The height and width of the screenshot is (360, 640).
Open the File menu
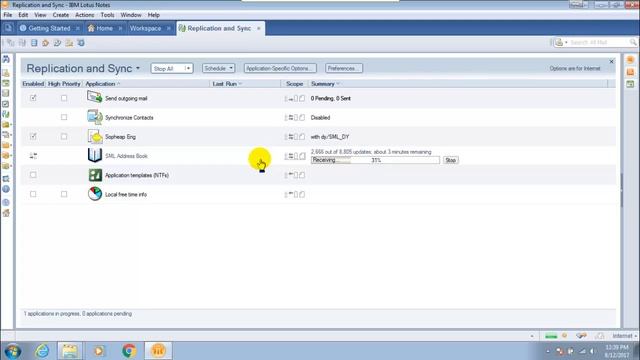point(8,15)
